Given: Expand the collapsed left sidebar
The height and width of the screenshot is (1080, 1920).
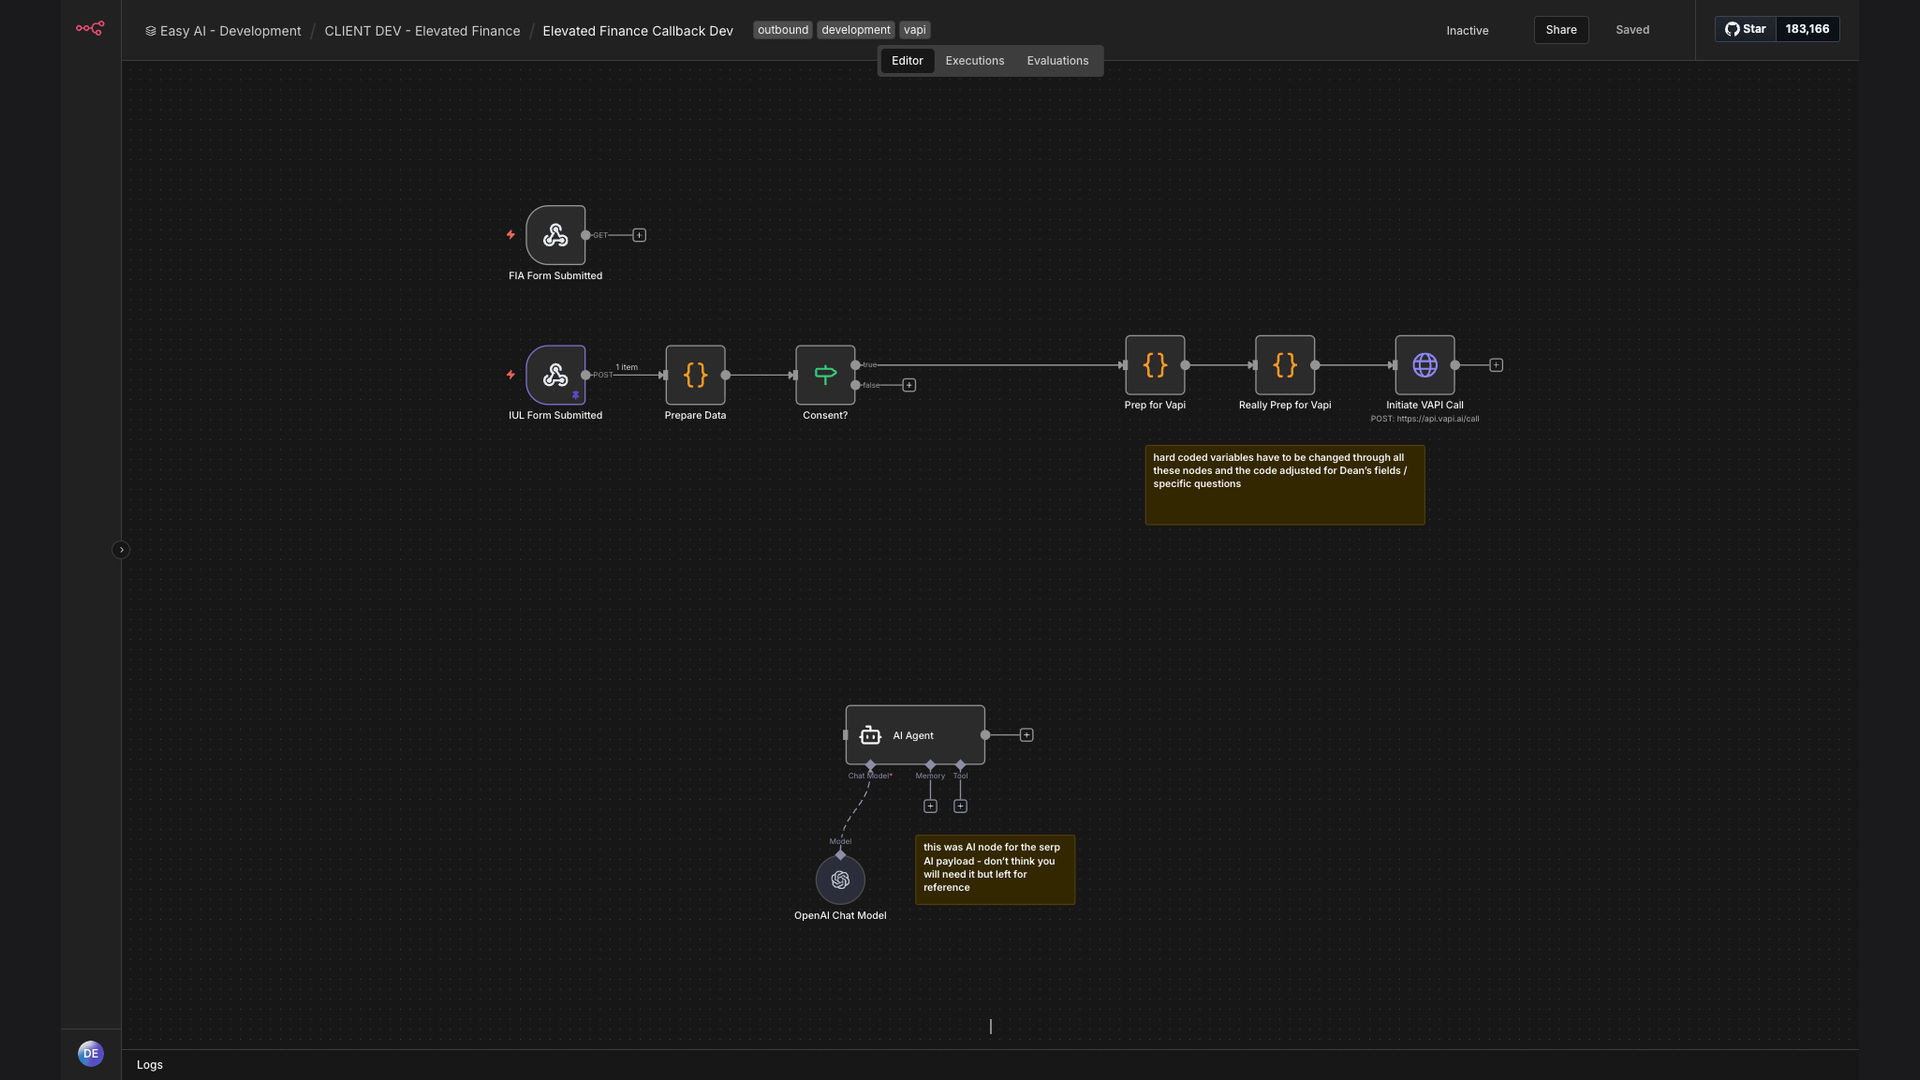Looking at the screenshot, I should point(121,550).
